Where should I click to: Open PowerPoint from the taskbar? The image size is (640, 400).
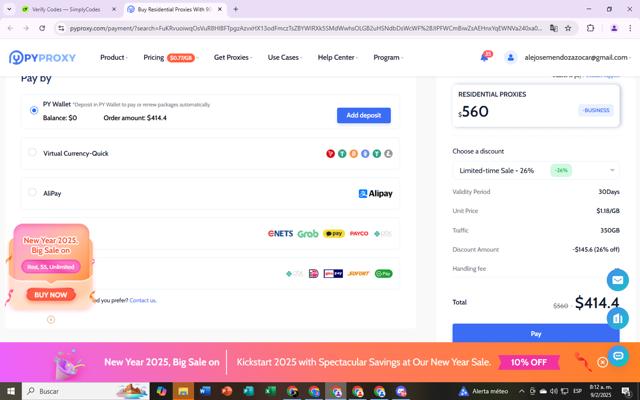click(x=227, y=391)
